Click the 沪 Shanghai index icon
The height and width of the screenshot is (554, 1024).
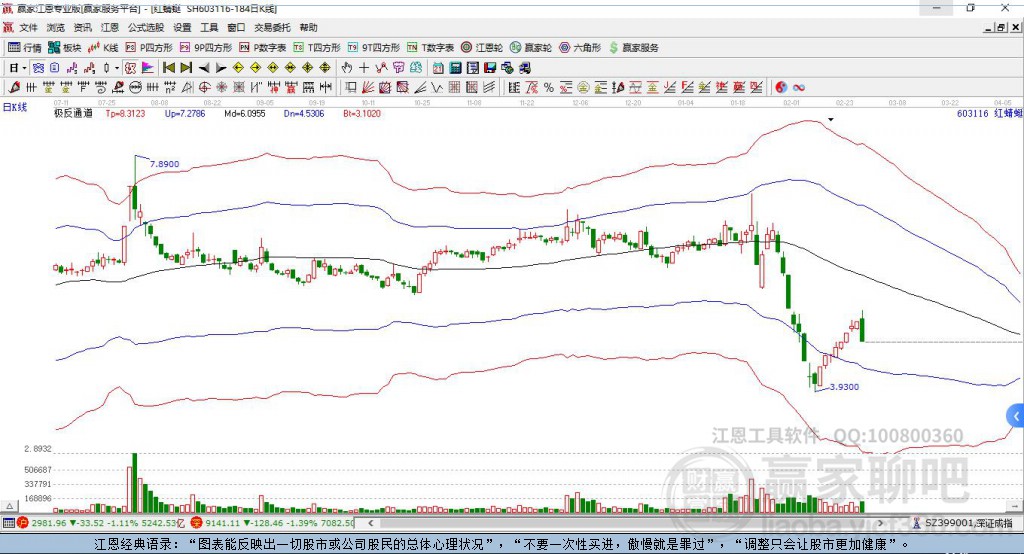23,523
